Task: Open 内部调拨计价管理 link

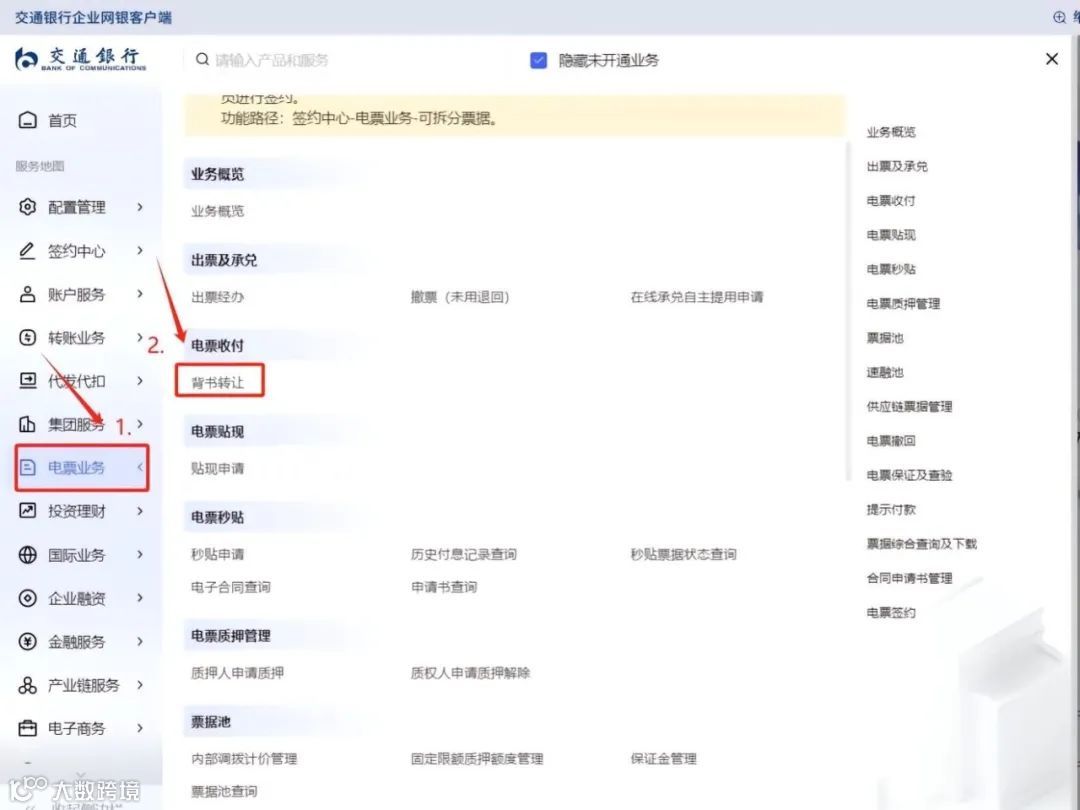Action: [244, 758]
